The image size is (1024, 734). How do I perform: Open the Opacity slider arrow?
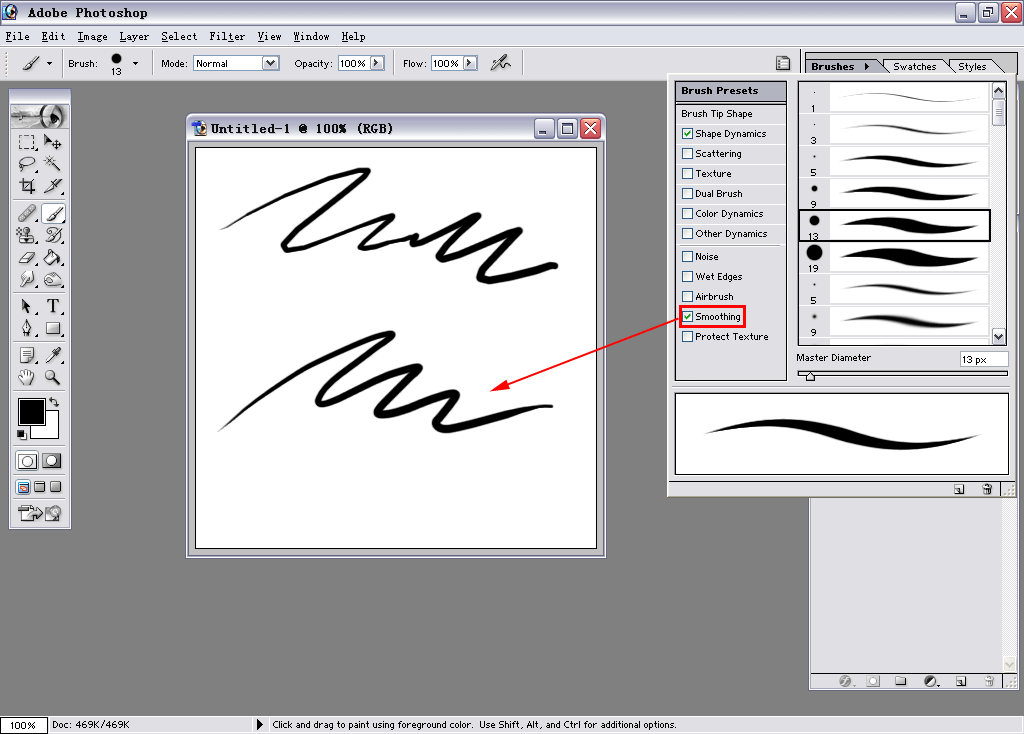(x=377, y=63)
